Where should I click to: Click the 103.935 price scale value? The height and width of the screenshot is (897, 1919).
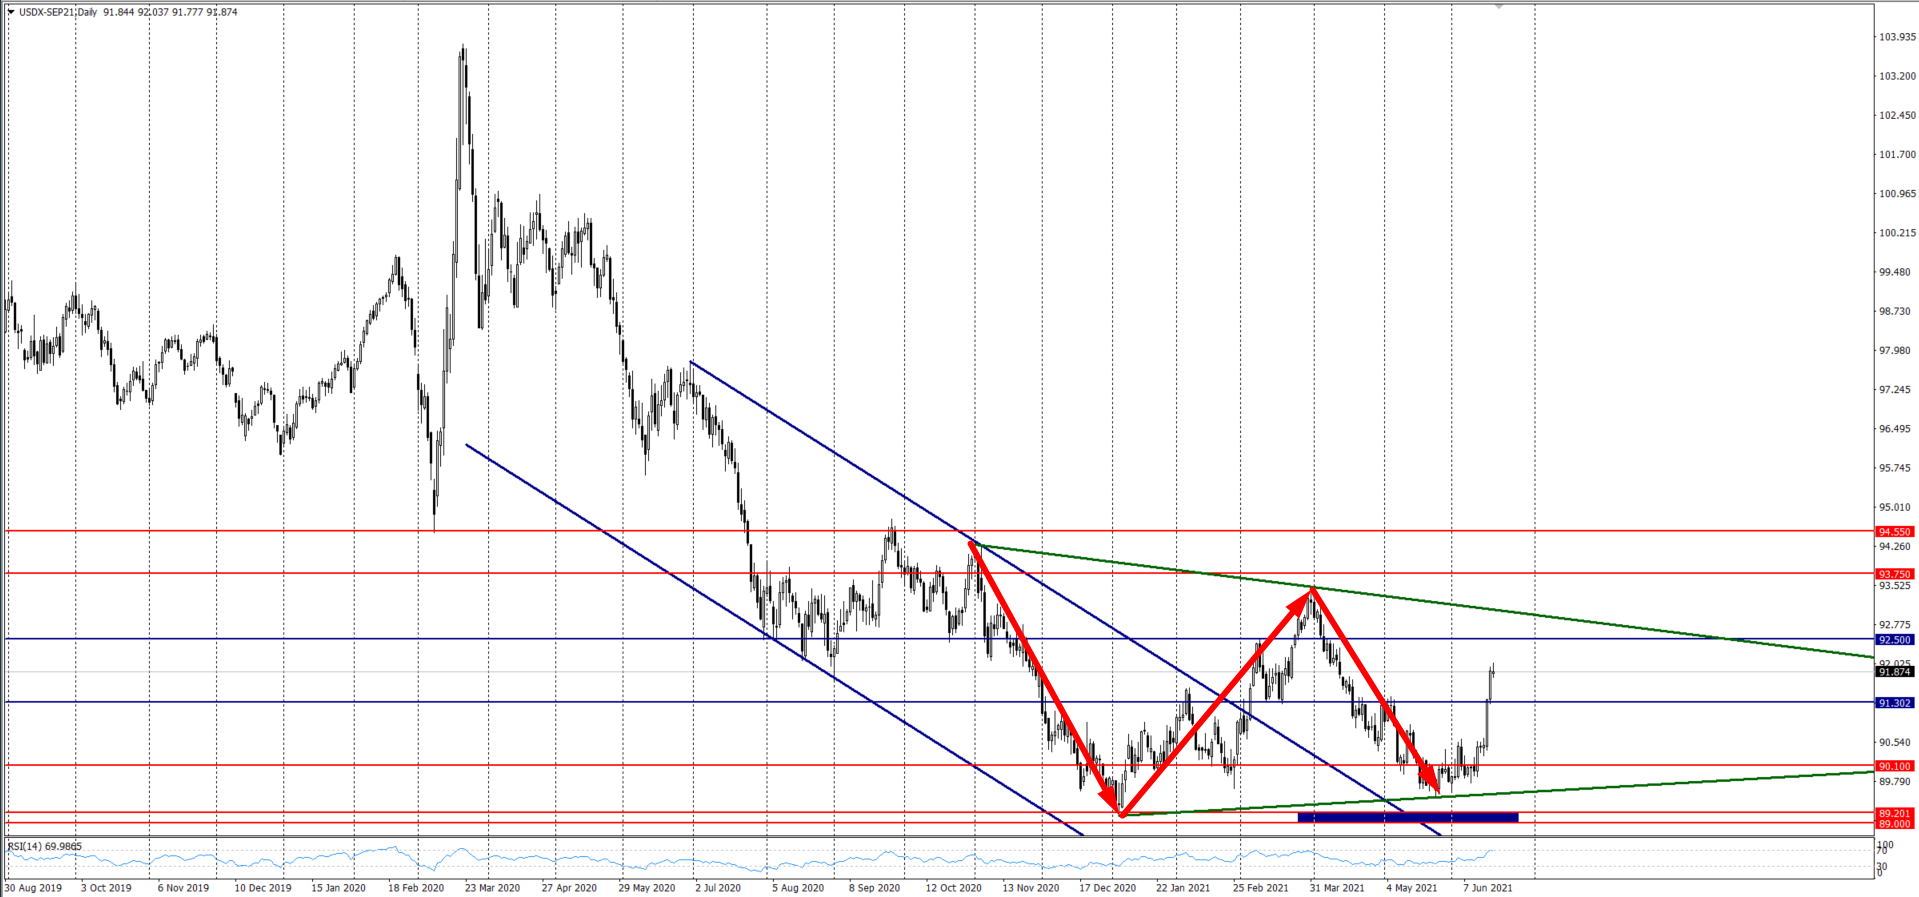coord(1897,37)
